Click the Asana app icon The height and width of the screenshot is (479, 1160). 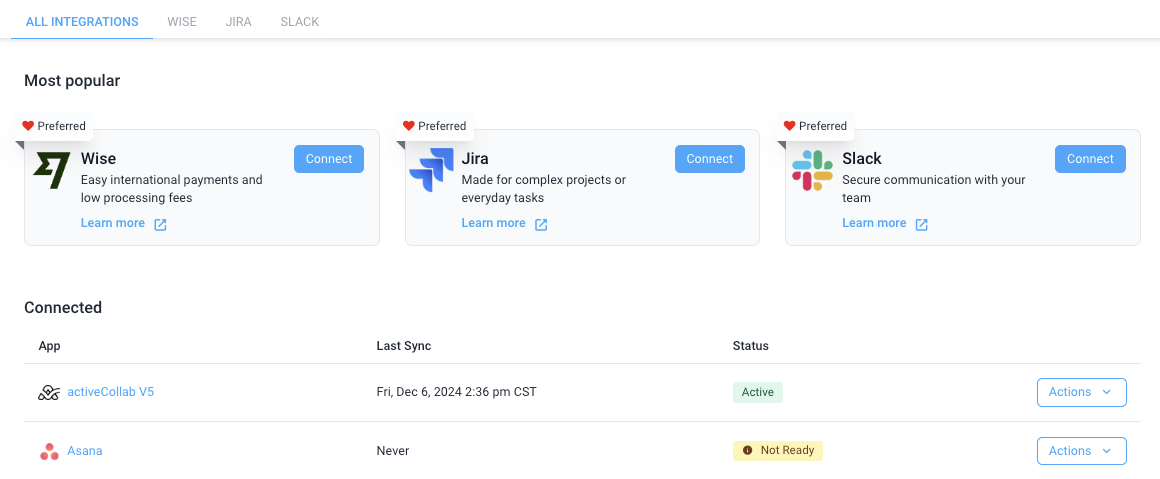click(x=50, y=451)
